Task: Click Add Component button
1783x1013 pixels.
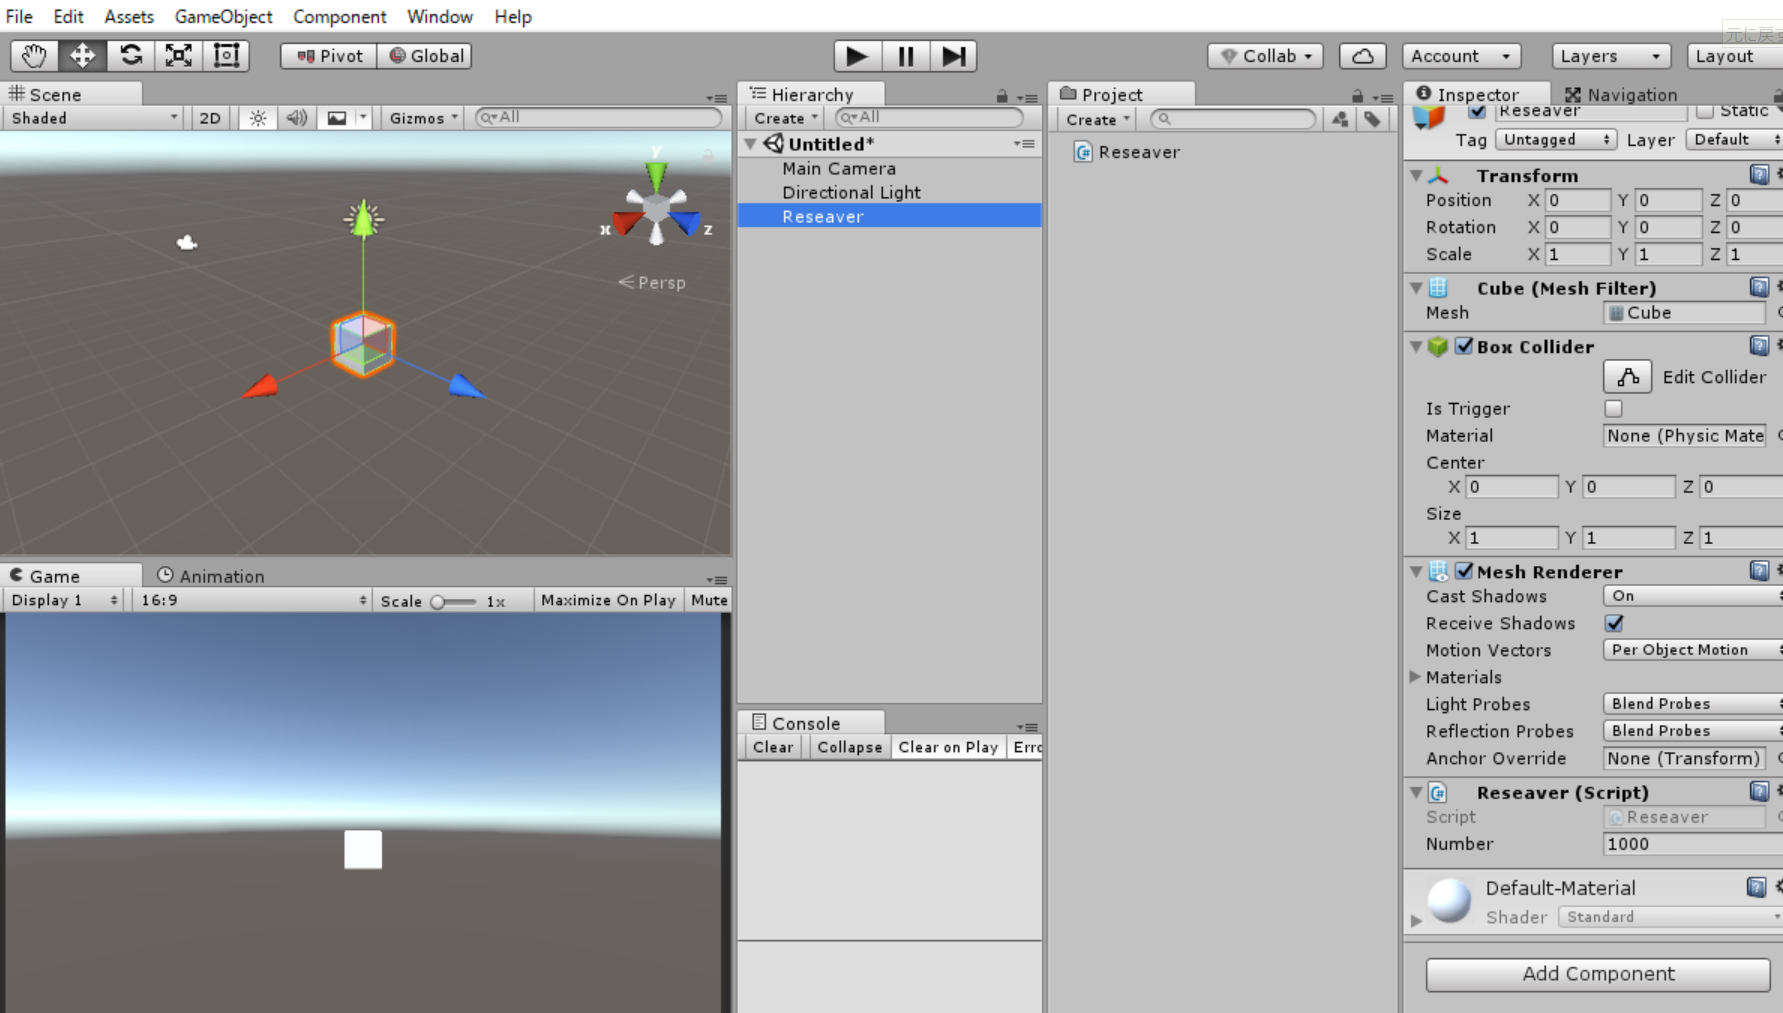Action: point(1598,974)
